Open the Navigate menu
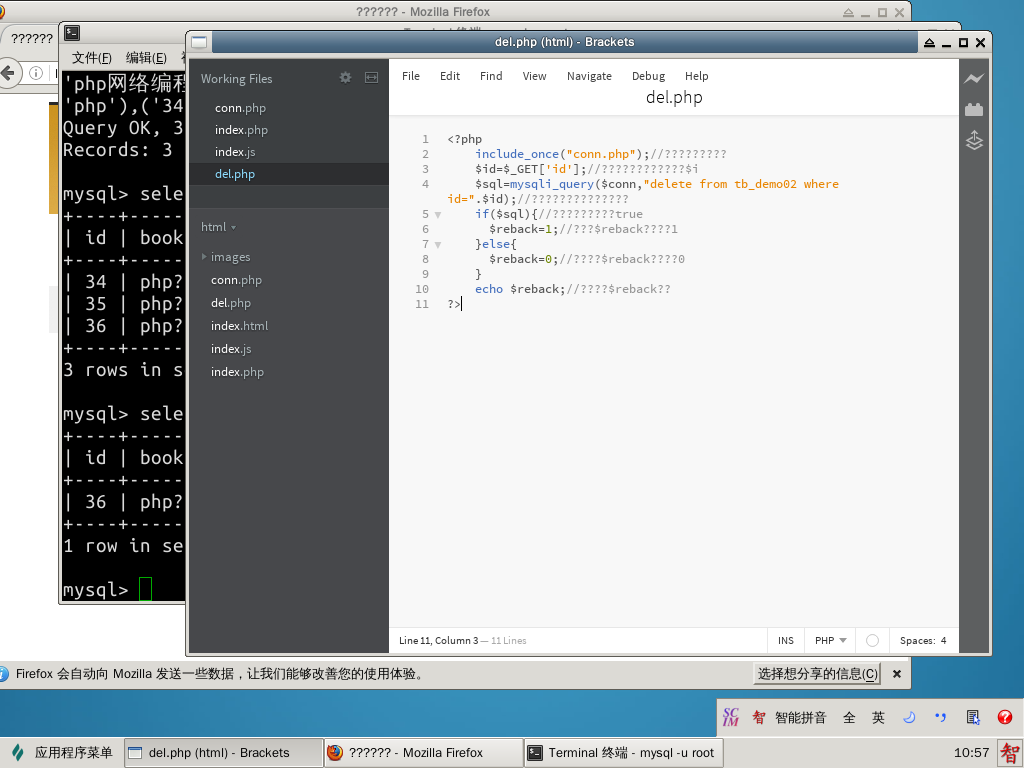 point(589,76)
